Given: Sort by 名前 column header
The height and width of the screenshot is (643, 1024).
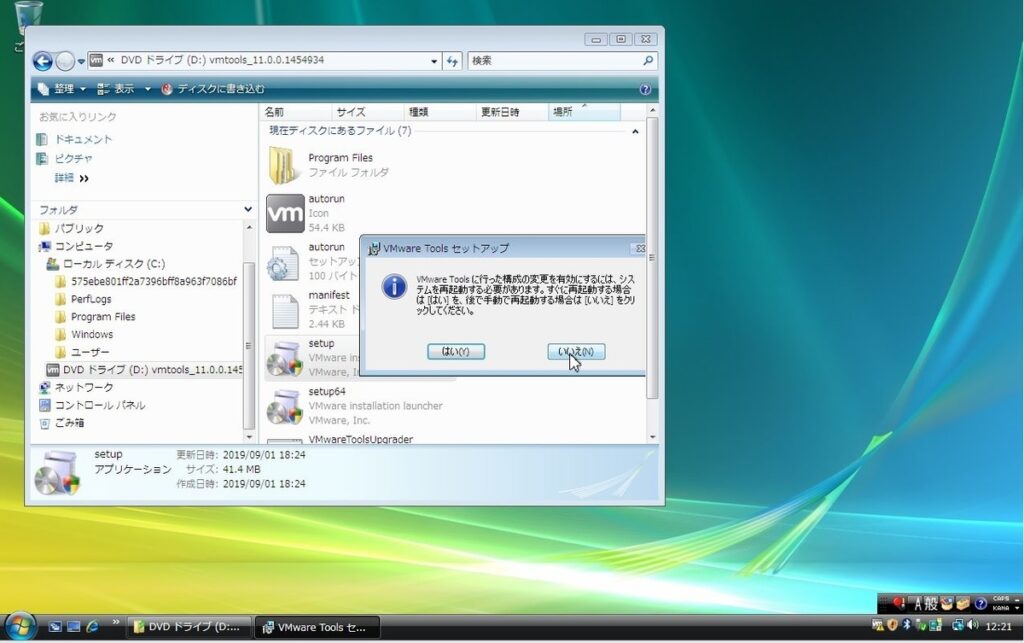Looking at the screenshot, I should (x=295, y=112).
